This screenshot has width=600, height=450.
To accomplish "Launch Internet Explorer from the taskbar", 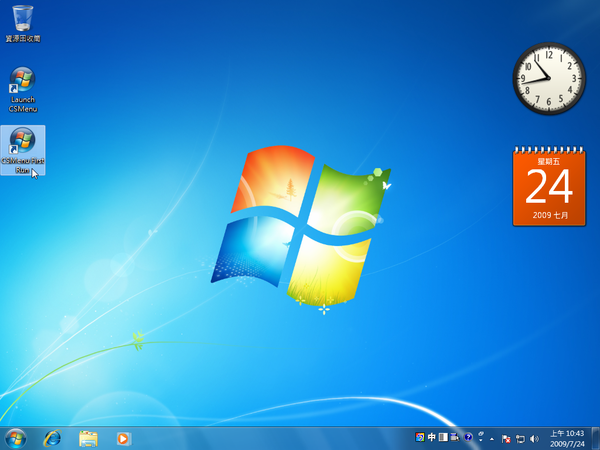I will pos(52,439).
